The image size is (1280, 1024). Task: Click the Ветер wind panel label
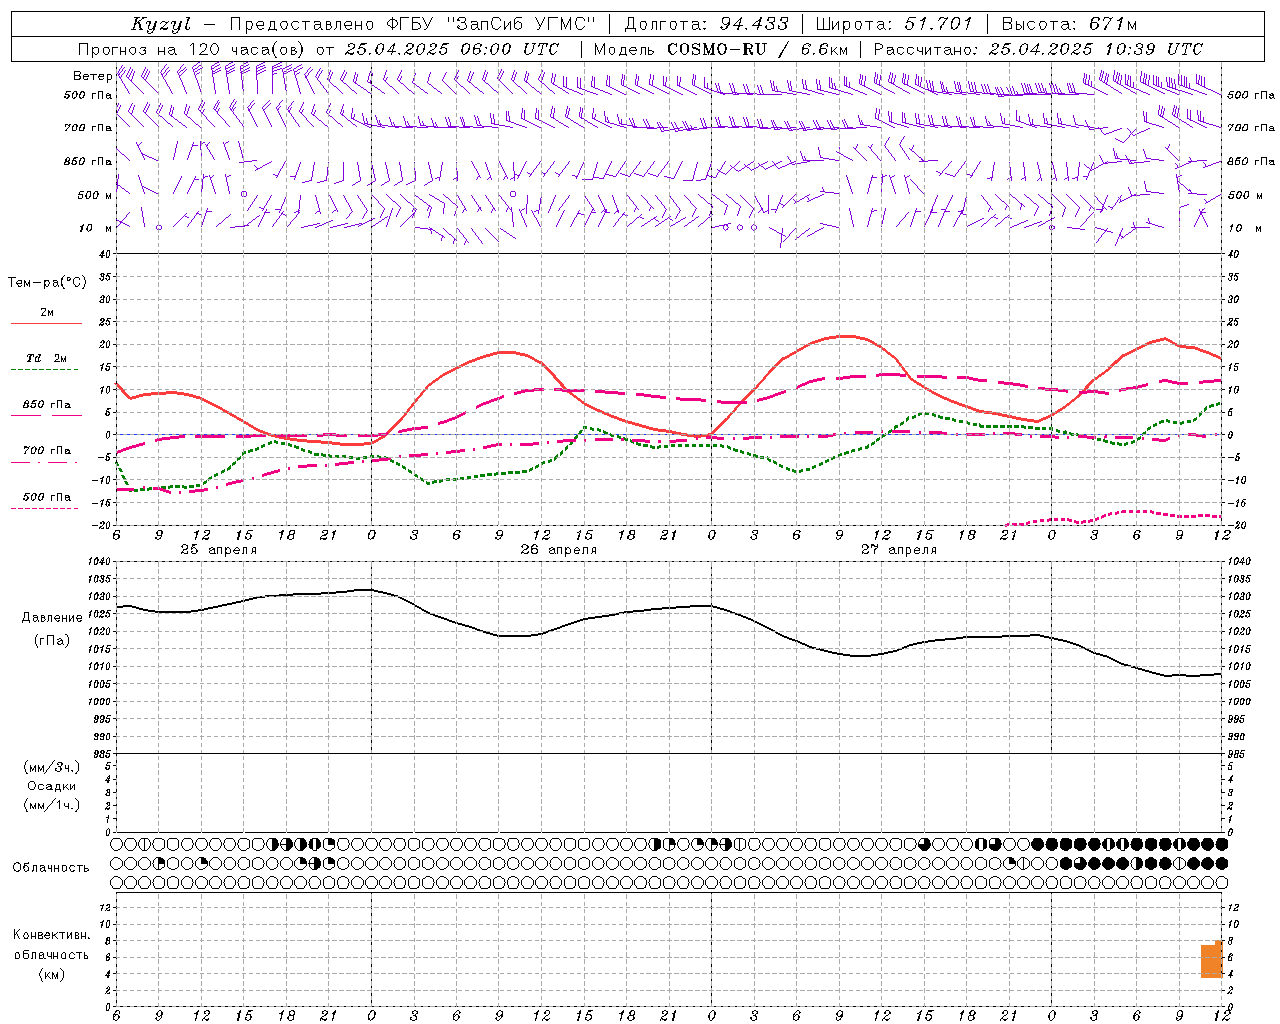92,76
